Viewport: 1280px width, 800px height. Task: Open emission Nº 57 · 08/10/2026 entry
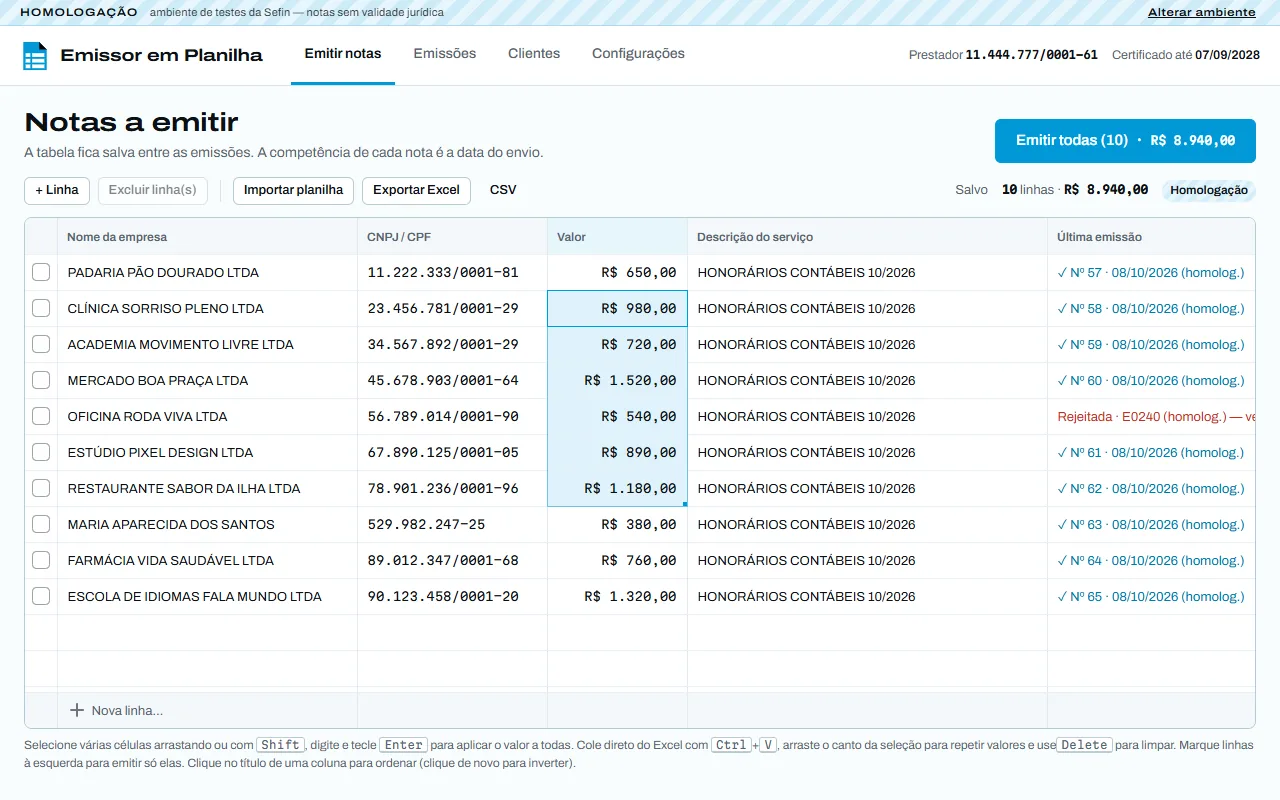click(1151, 272)
